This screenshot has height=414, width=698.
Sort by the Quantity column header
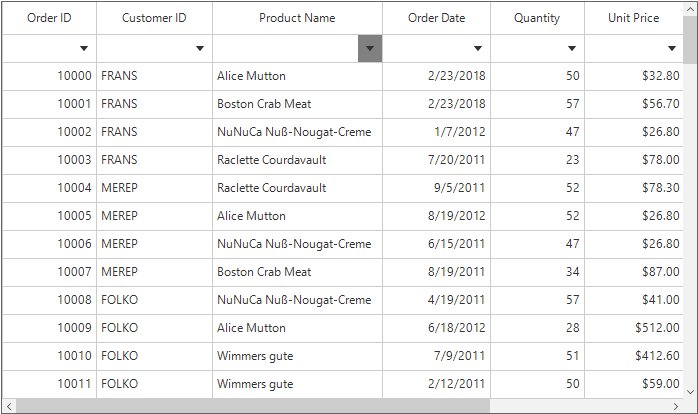(x=537, y=18)
